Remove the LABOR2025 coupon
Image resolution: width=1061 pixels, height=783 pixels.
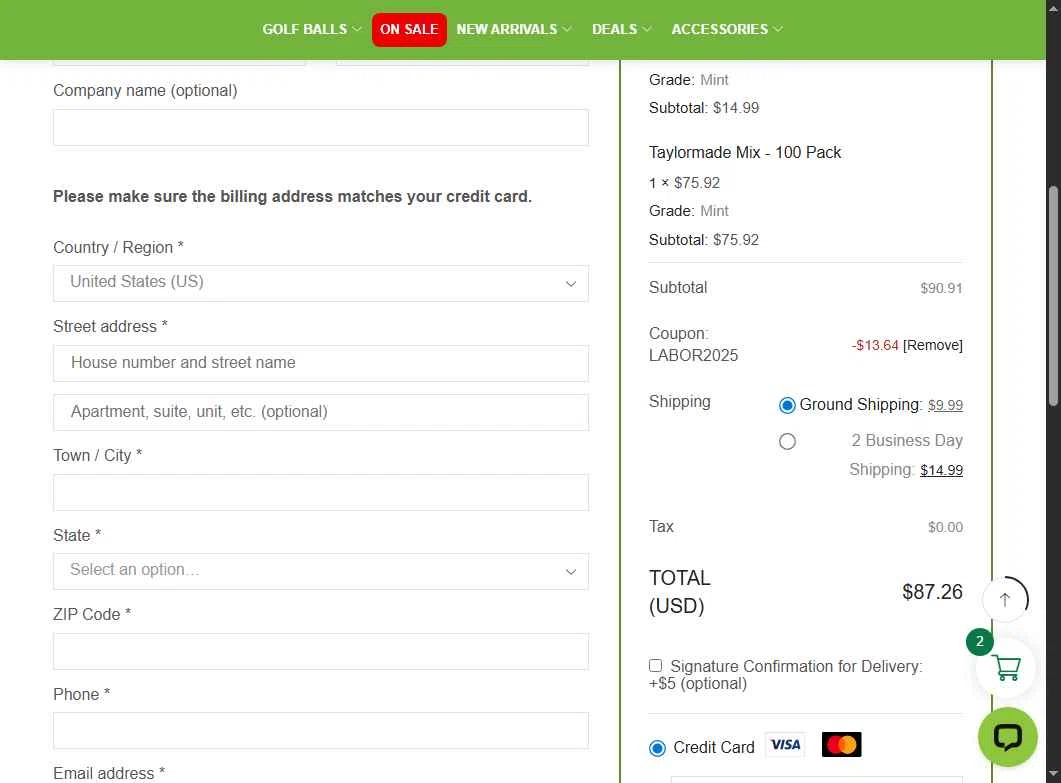[932, 345]
